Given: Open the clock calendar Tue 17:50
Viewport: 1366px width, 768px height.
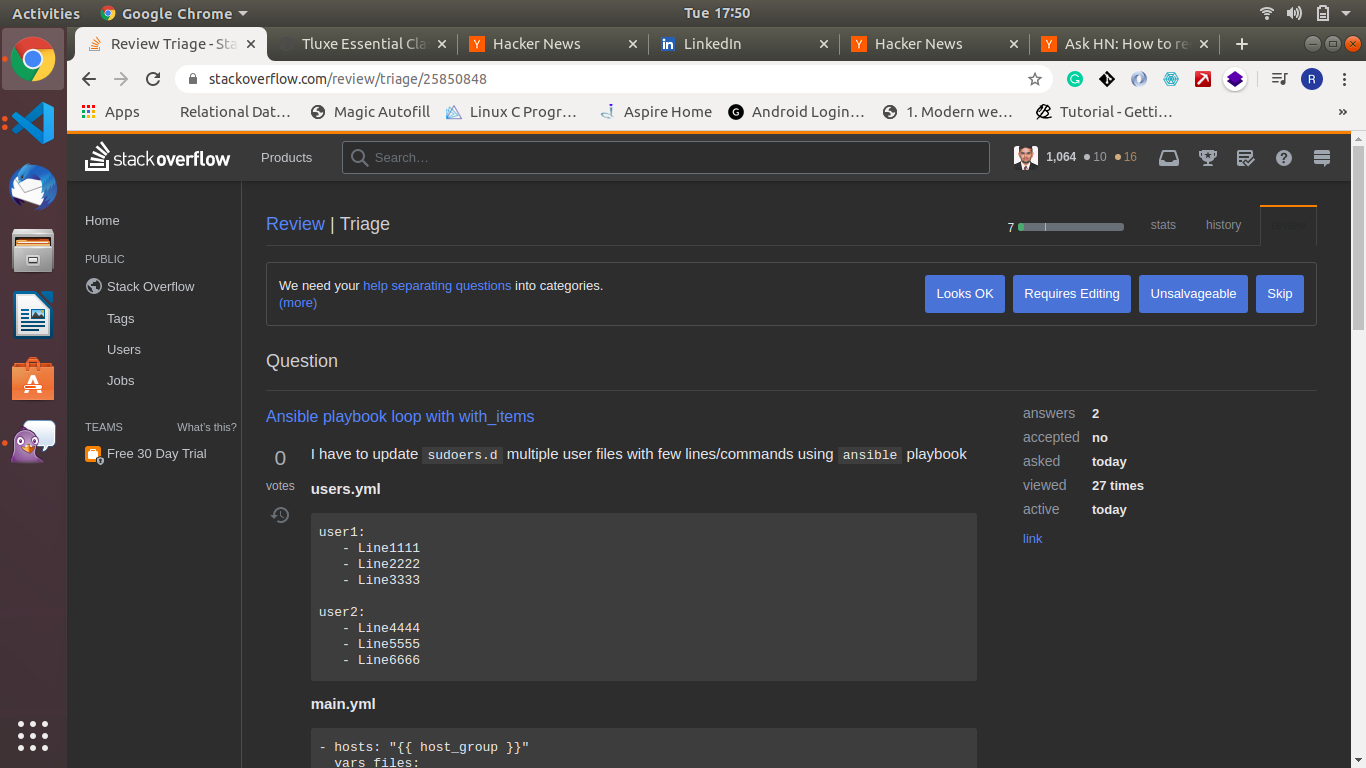Looking at the screenshot, I should [x=717, y=13].
